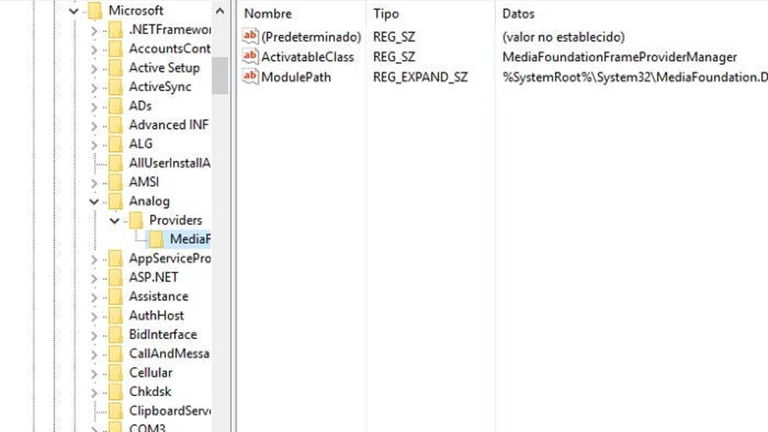Expand the Cellular key
The height and width of the screenshot is (432, 768).
pos(94,372)
